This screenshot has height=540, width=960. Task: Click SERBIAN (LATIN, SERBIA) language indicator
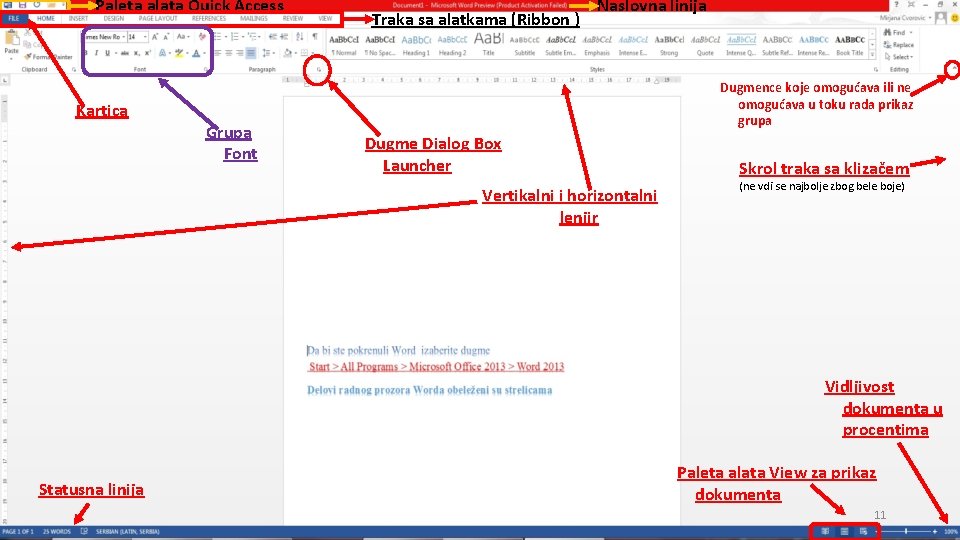127,531
